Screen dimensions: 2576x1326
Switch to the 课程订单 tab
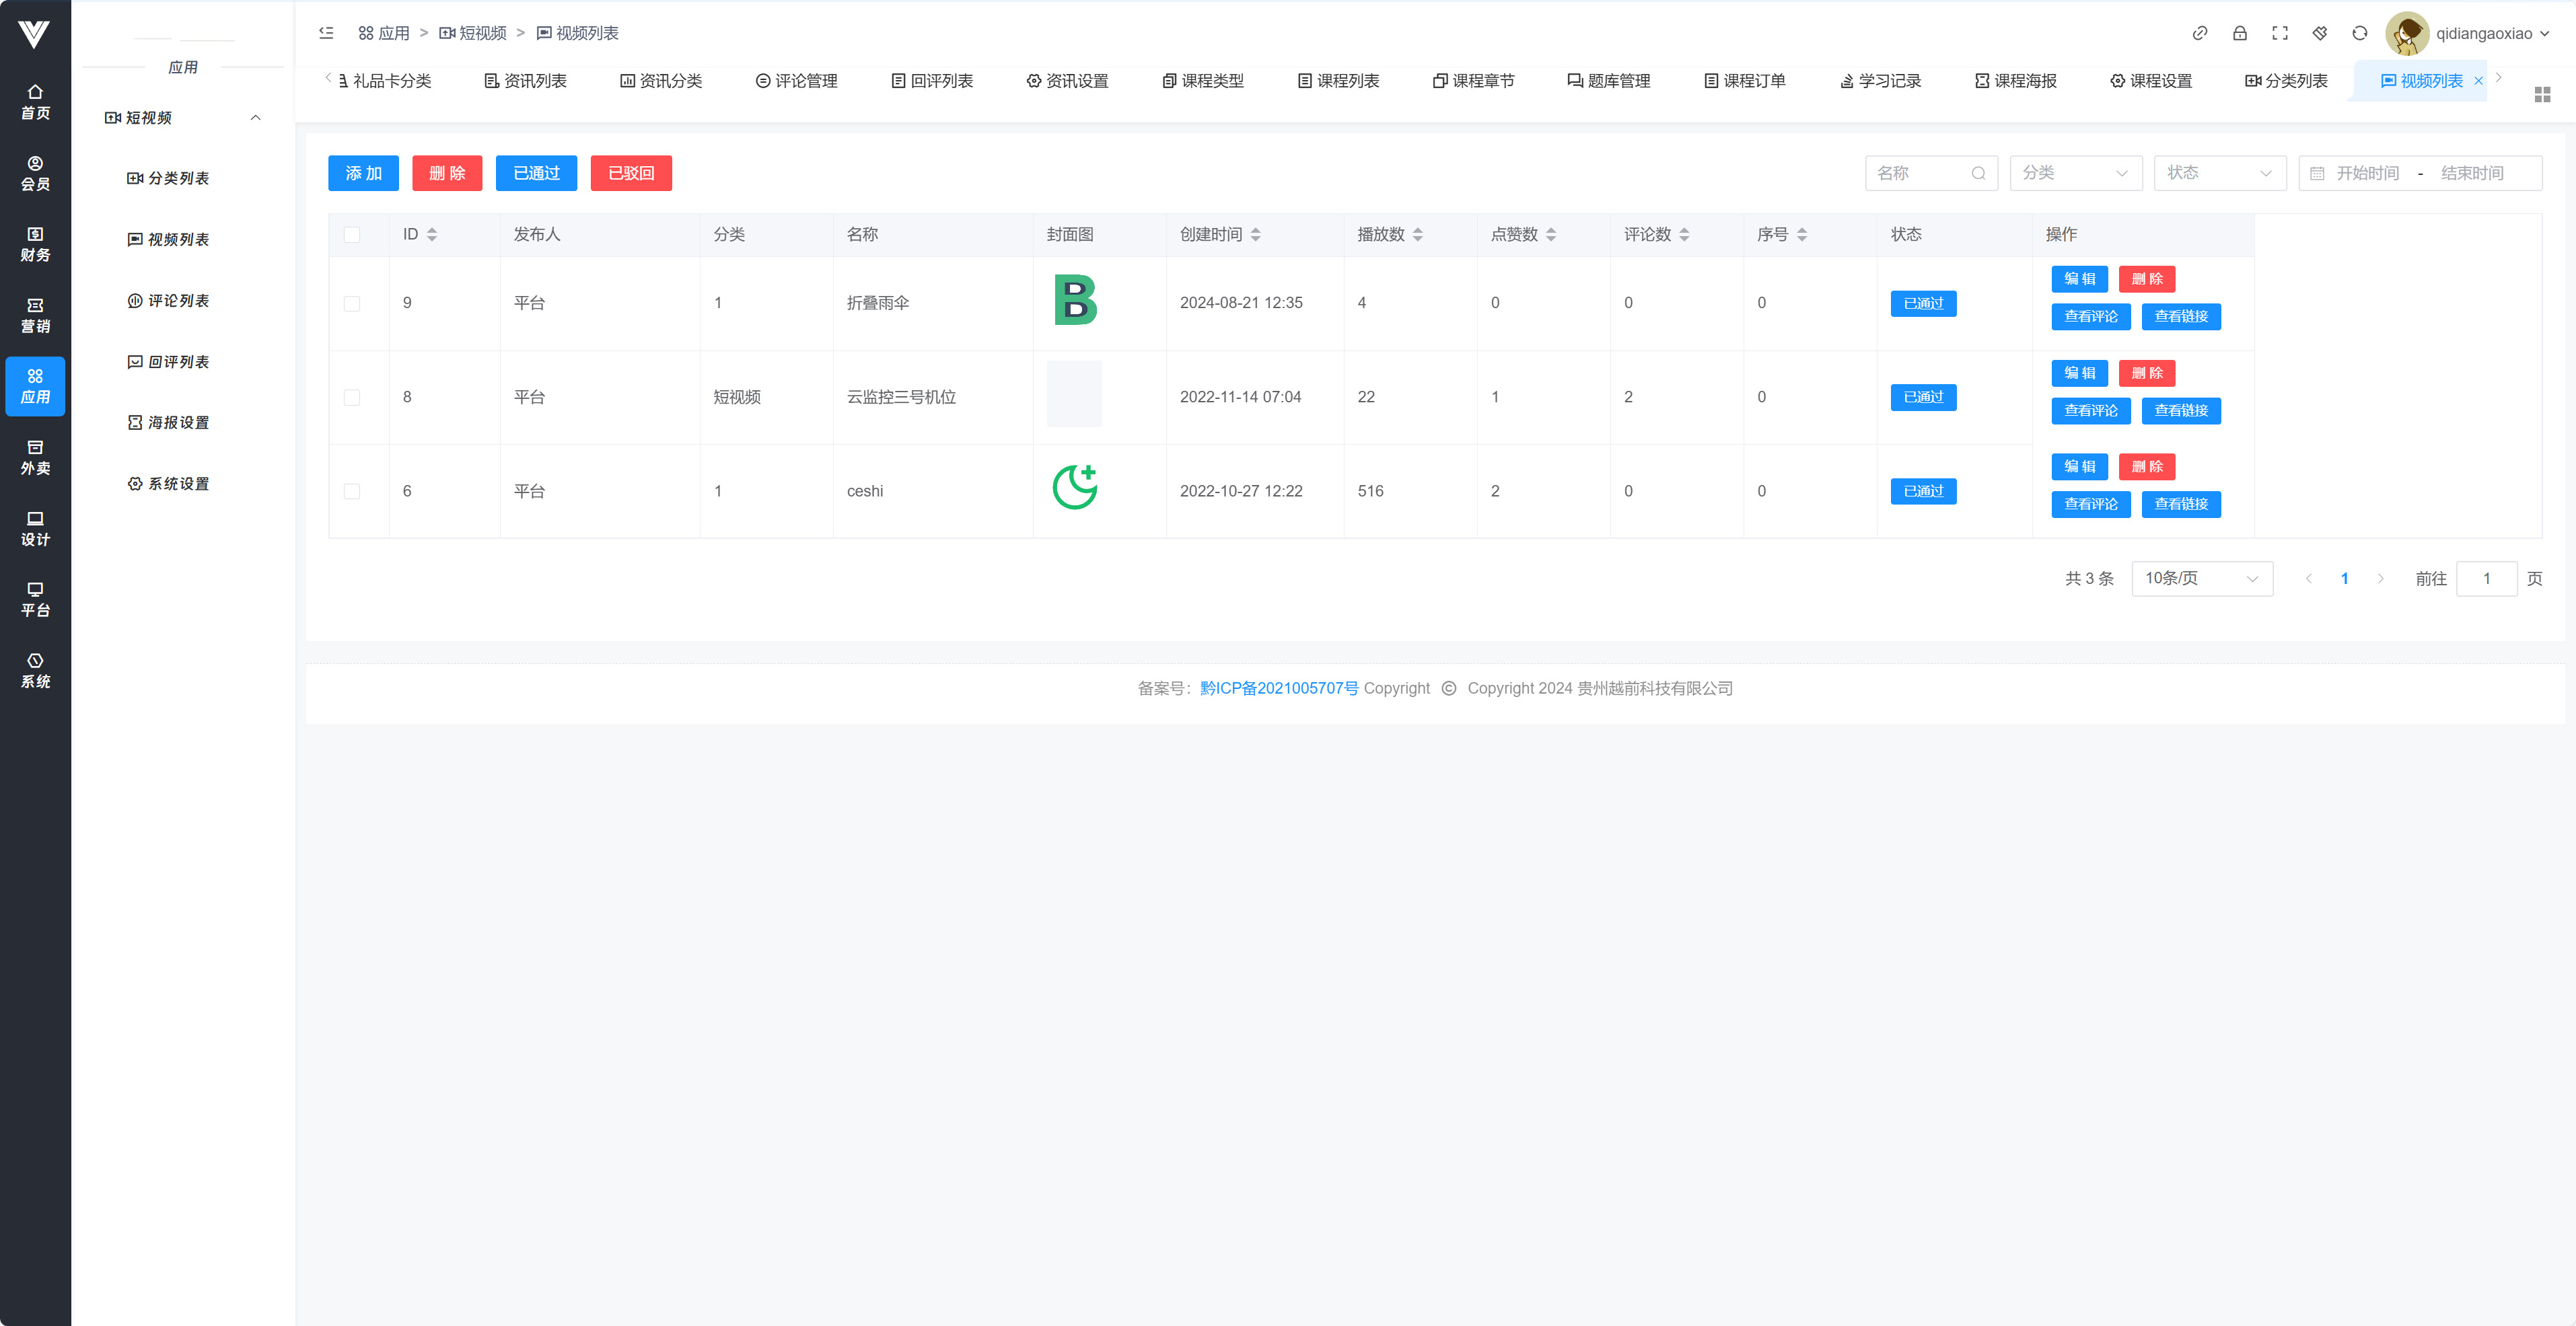pos(1744,81)
